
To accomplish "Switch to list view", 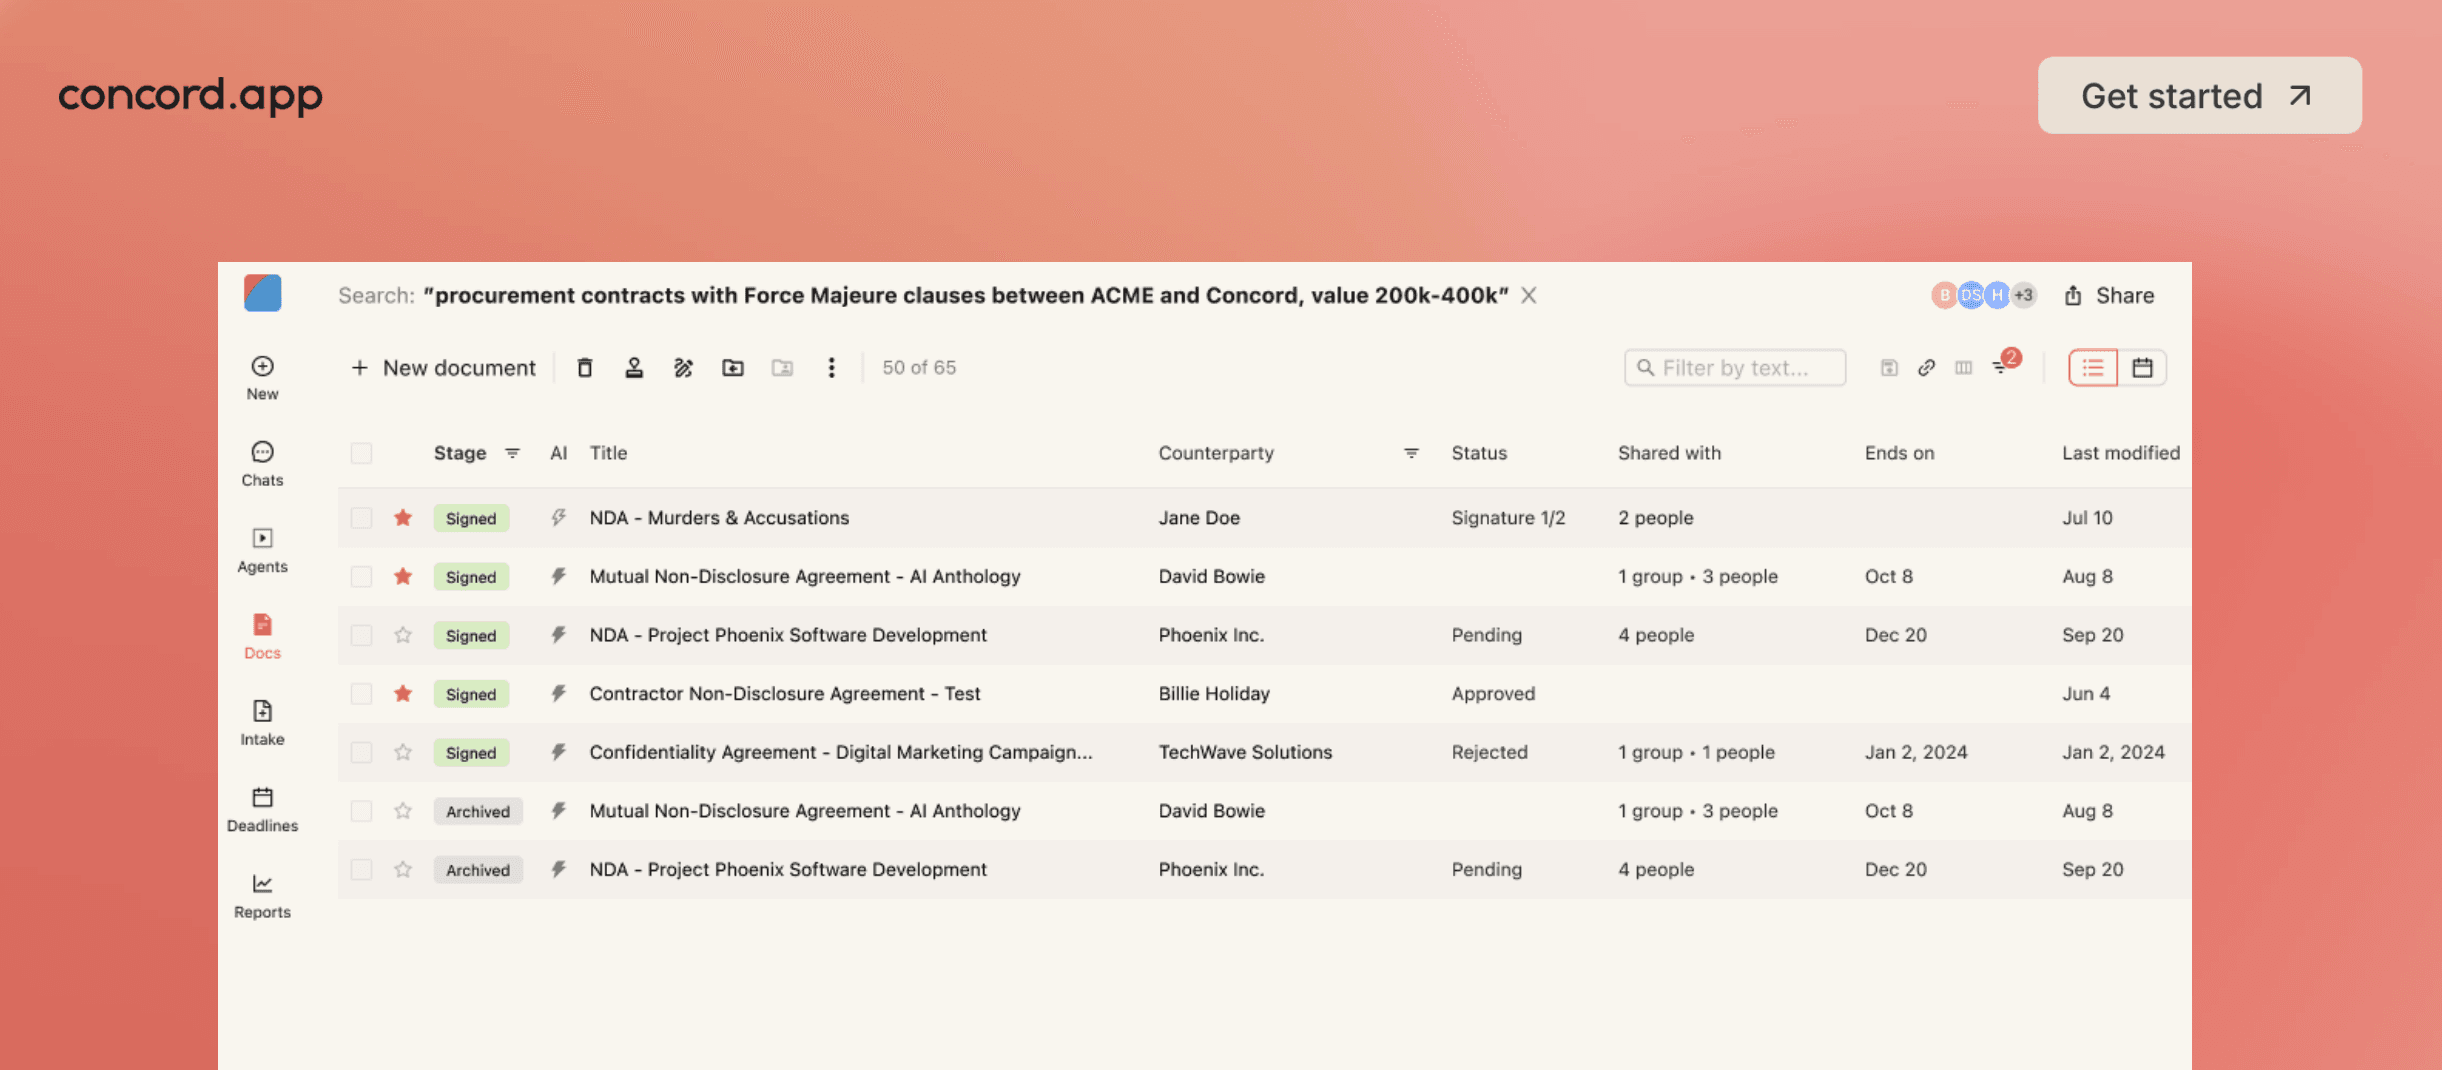I will (x=2093, y=368).
